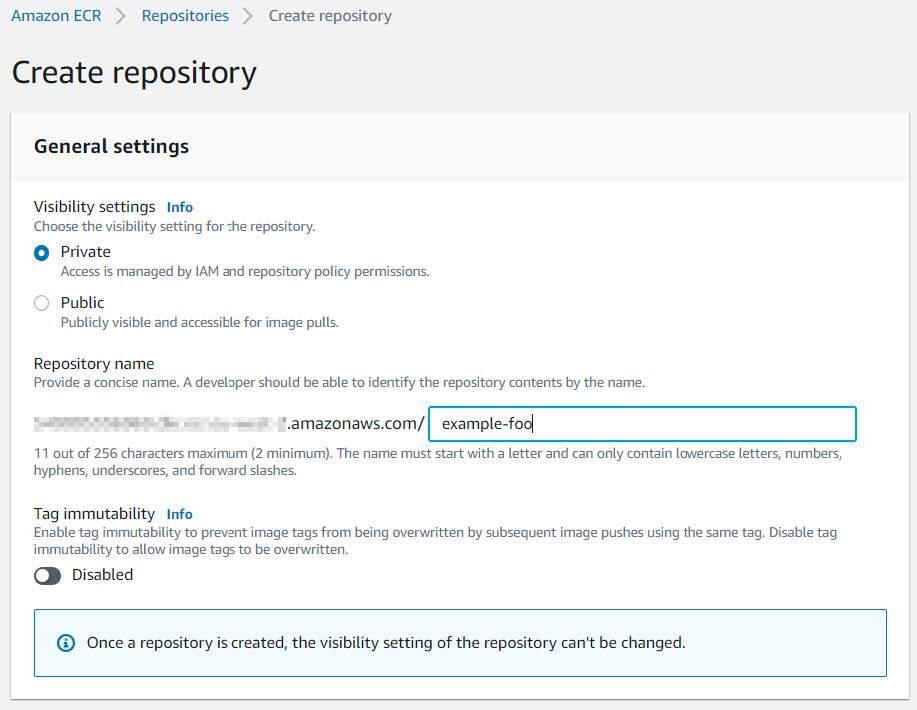Viewport: 917px width, 710px height.
Task: Focus the repository name field containing example-foo
Action: coord(642,424)
